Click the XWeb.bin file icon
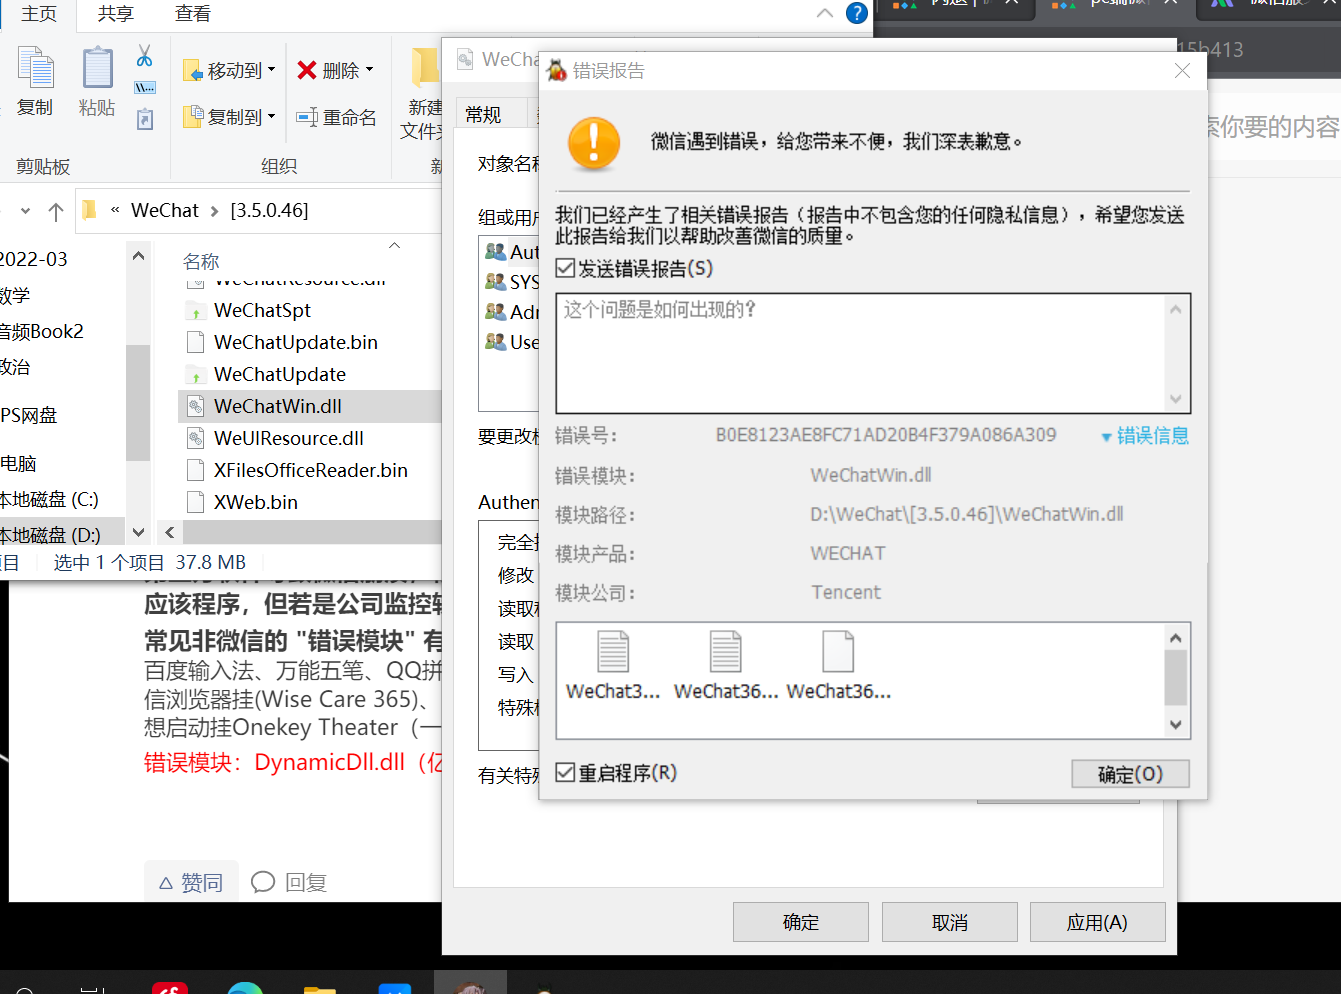 coord(196,502)
